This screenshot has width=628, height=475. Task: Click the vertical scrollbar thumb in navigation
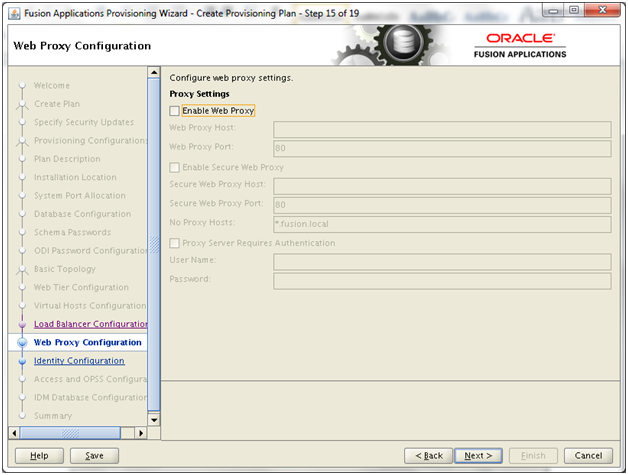click(x=154, y=244)
